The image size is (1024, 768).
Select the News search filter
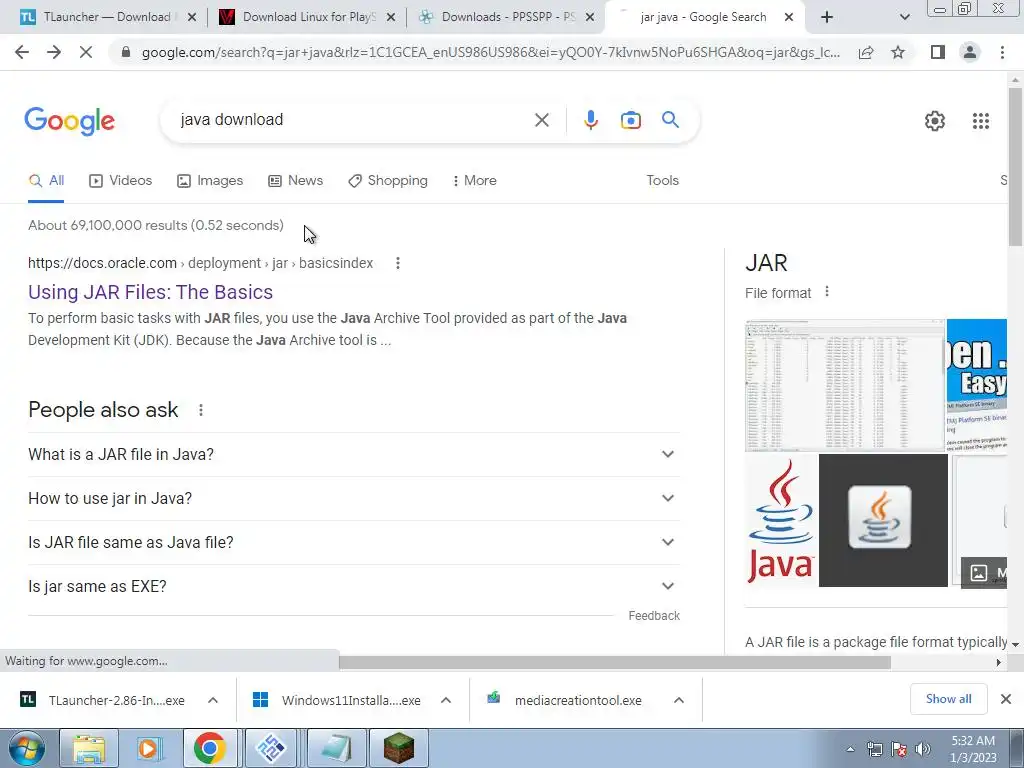pos(295,181)
